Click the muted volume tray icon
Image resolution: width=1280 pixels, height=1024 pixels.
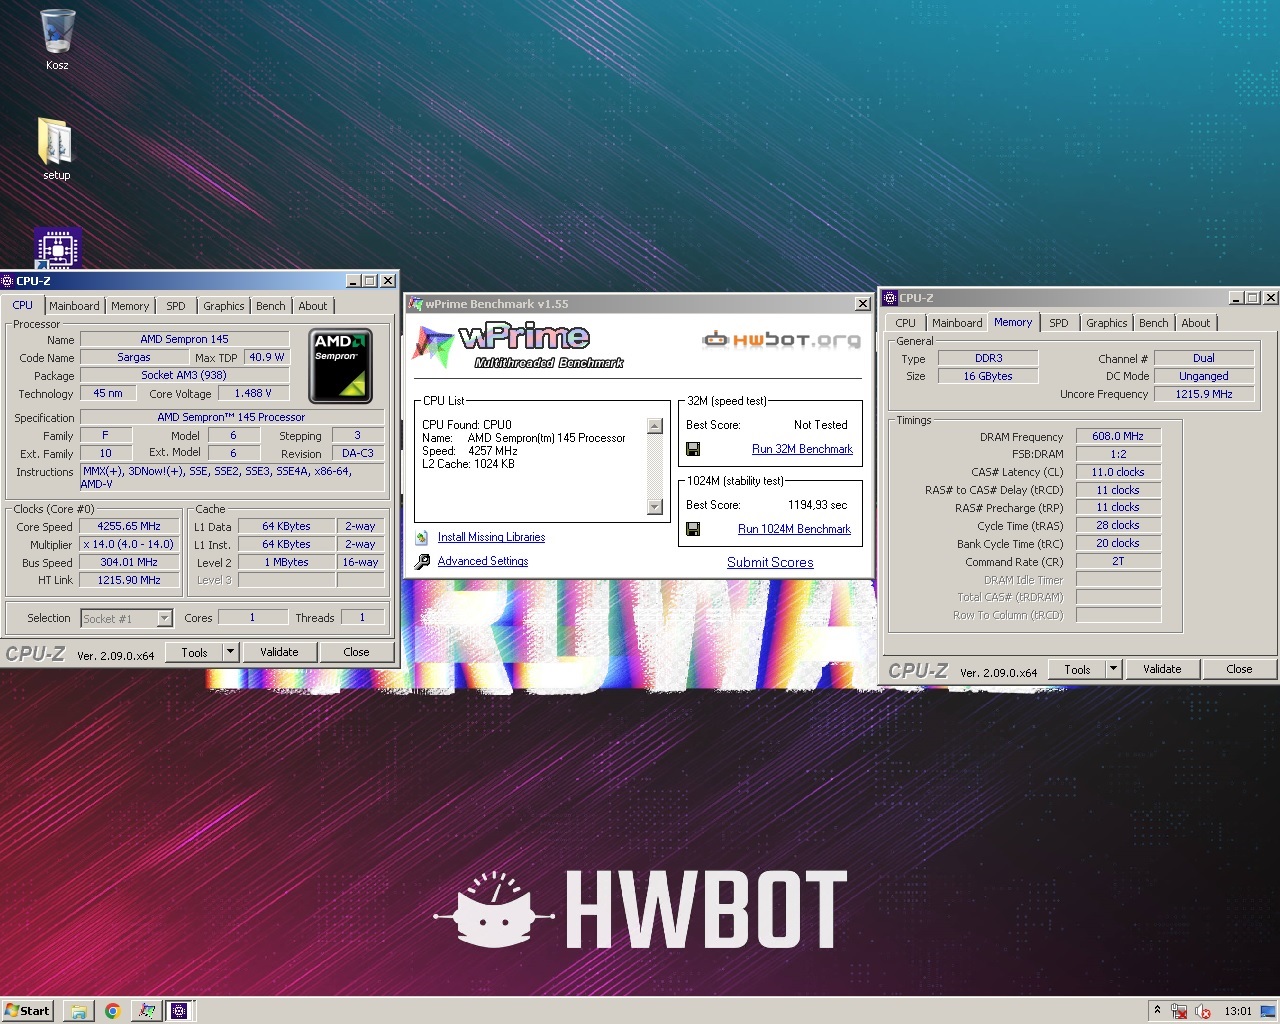click(x=1203, y=1011)
